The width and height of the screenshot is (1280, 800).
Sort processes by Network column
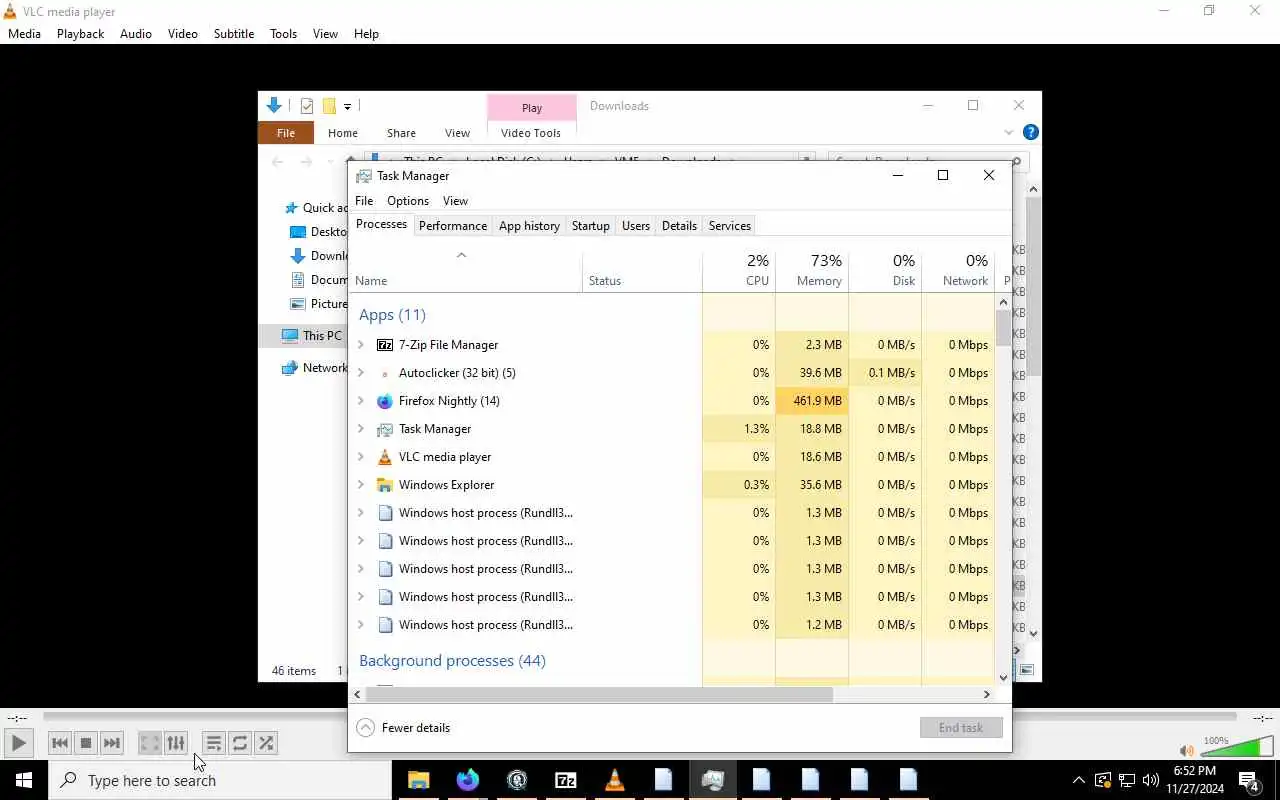point(958,270)
